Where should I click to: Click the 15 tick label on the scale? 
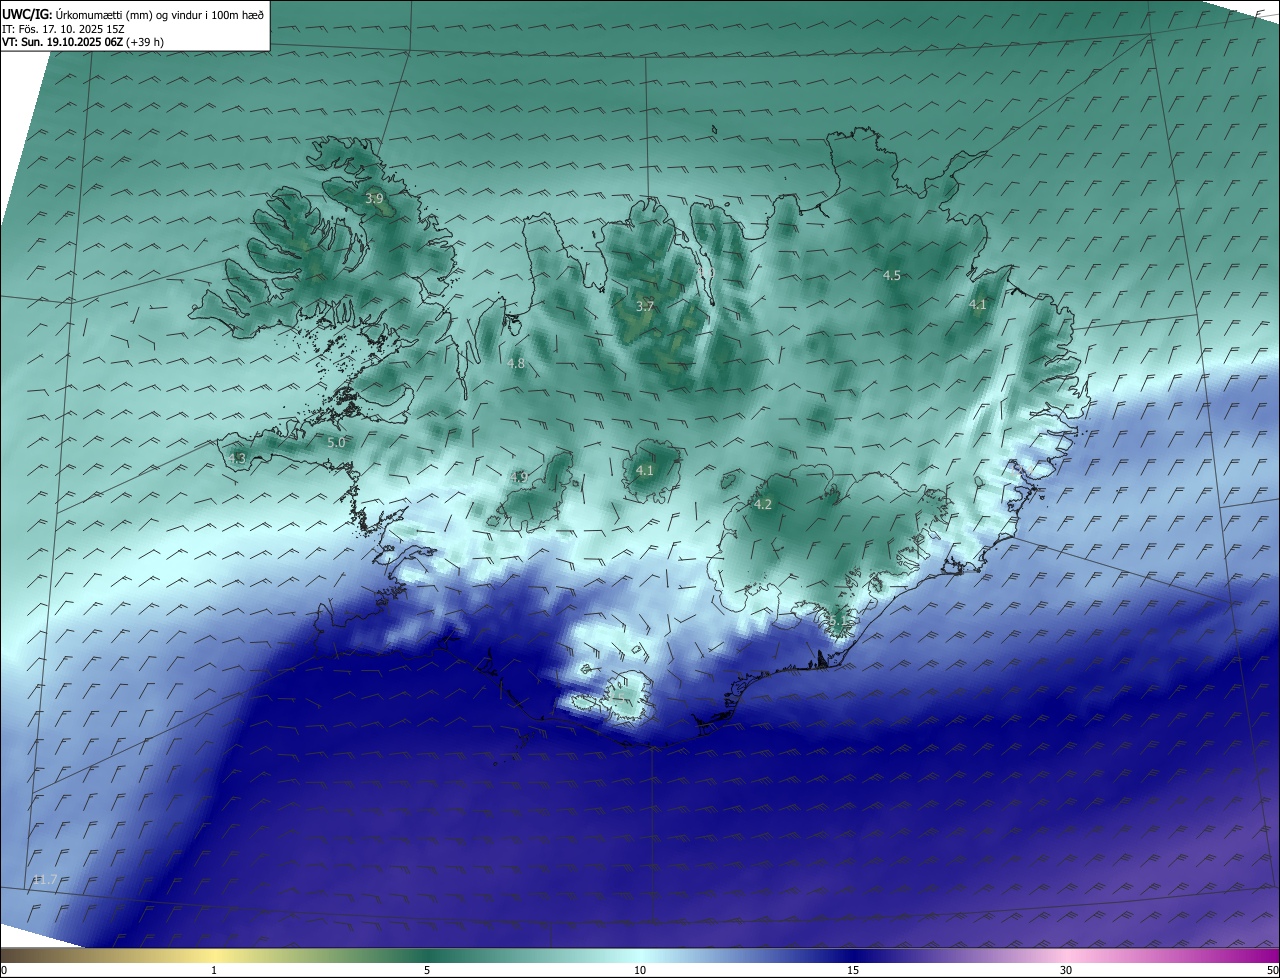(x=853, y=970)
